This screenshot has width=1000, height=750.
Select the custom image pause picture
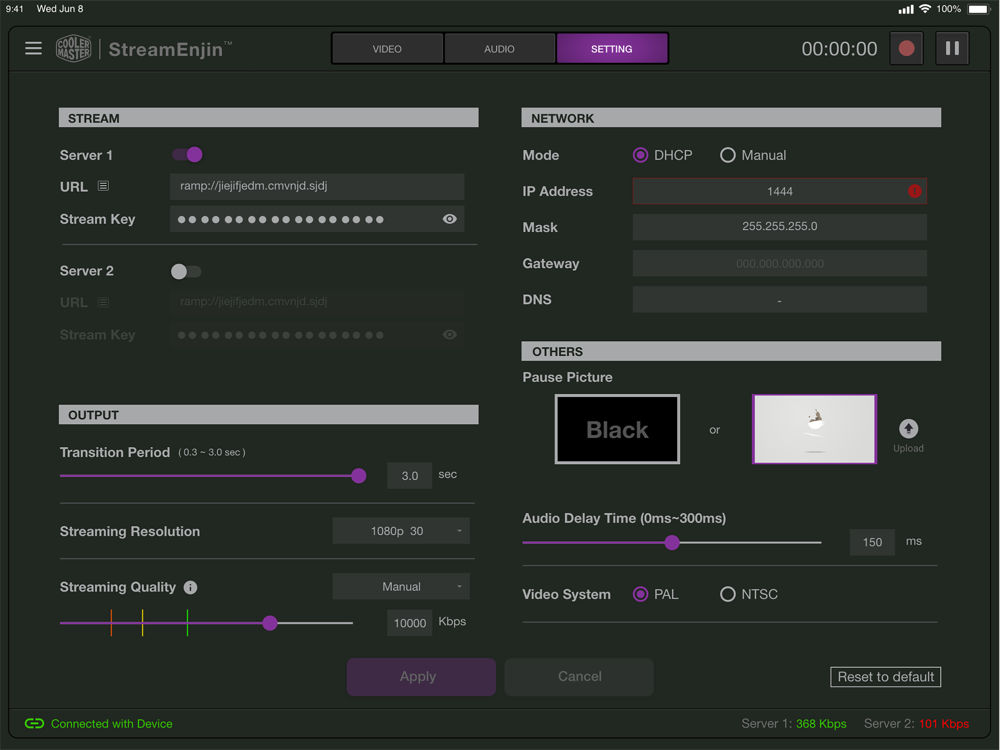click(x=814, y=429)
